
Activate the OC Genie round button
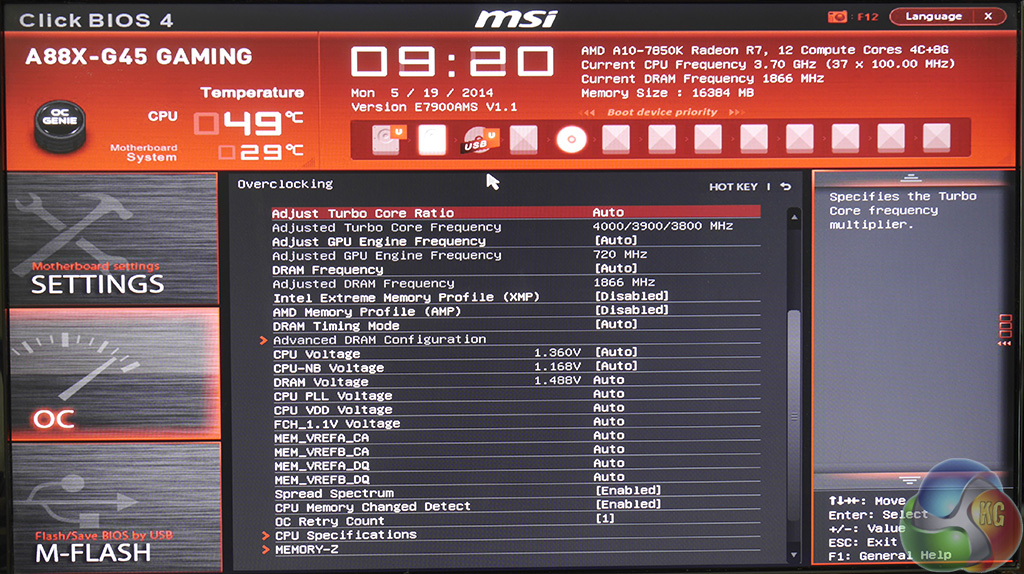(59, 126)
